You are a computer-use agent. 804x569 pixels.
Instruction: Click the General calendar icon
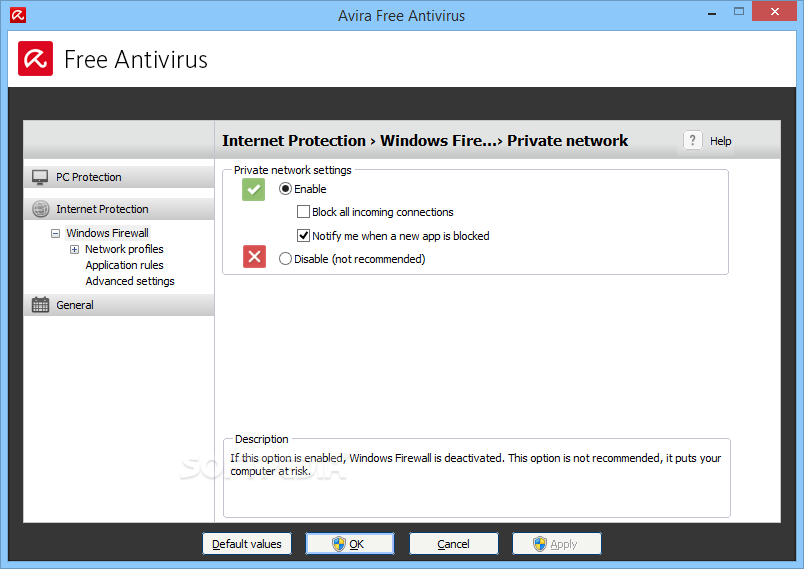40,305
